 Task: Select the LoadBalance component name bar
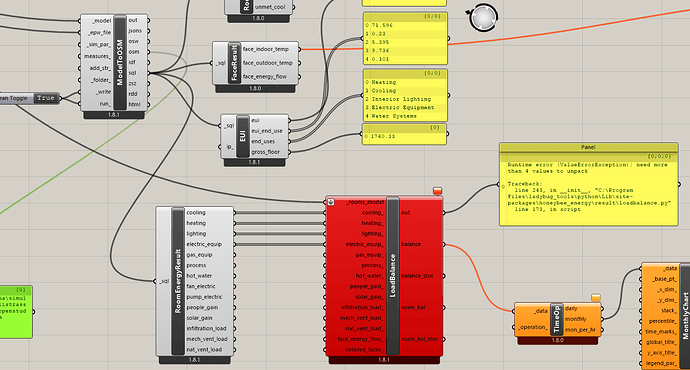(x=393, y=276)
